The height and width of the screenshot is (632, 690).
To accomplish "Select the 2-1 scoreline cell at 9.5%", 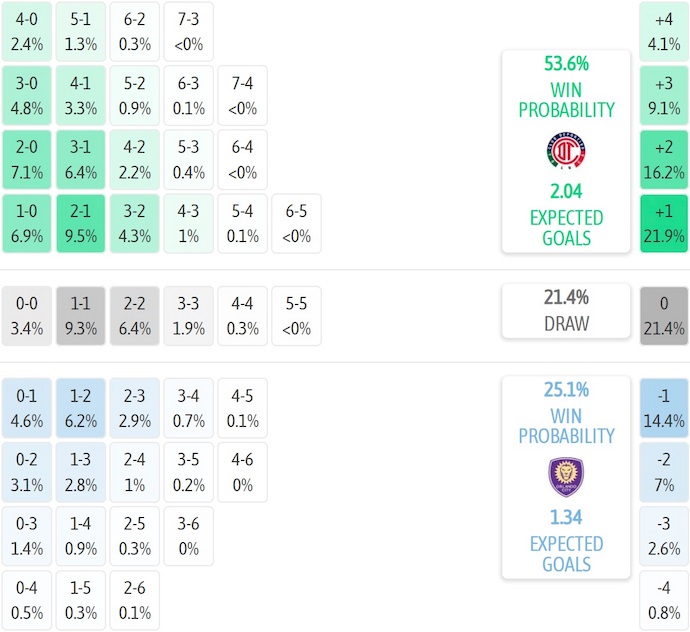I will point(81,224).
